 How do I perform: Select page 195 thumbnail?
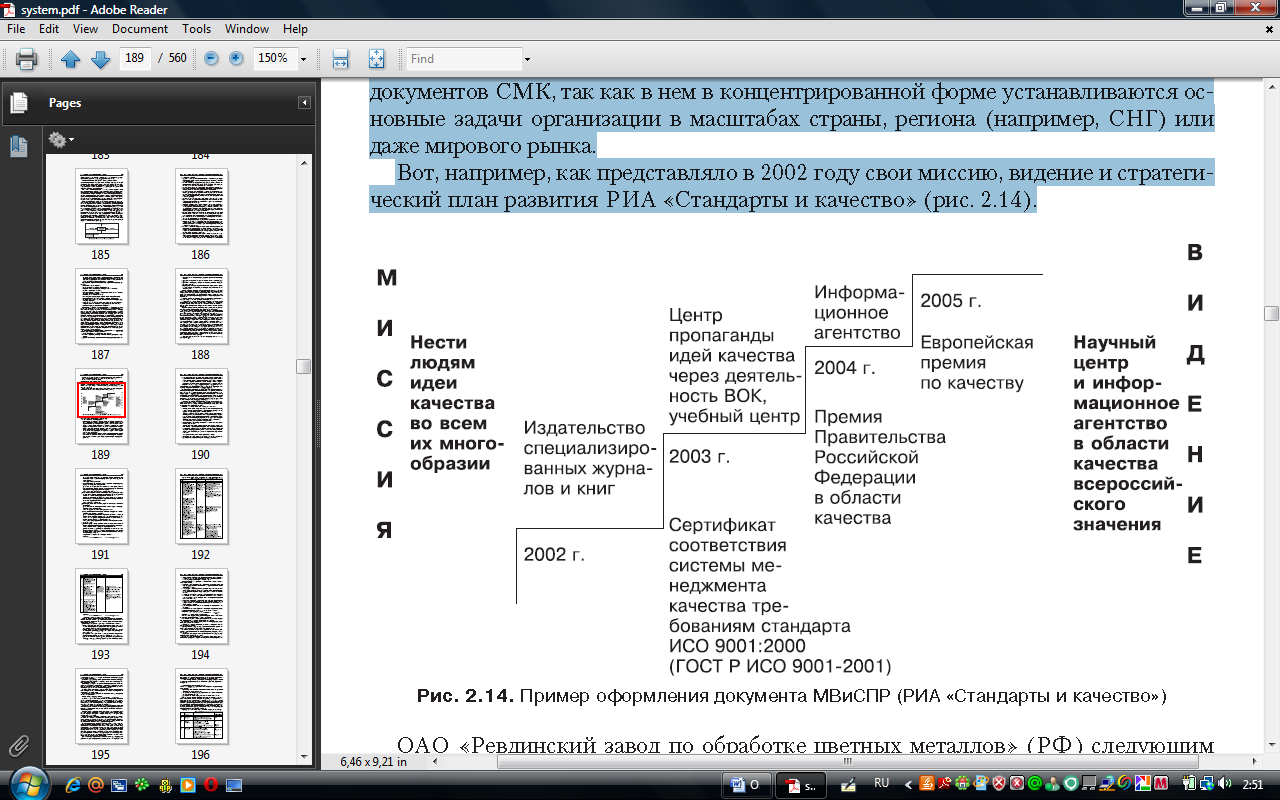pyautogui.click(x=101, y=707)
